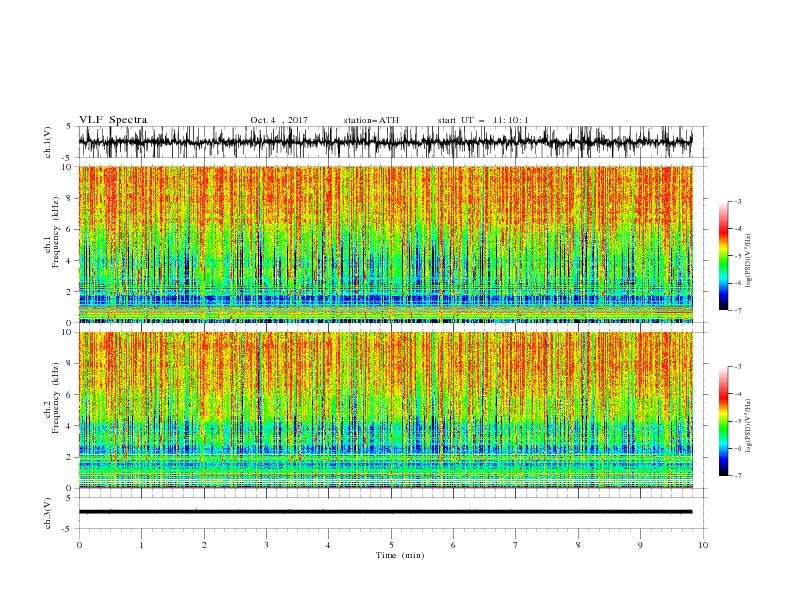Click time-axis tick label "3"
The height and width of the screenshot is (612, 792).
[266, 545]
